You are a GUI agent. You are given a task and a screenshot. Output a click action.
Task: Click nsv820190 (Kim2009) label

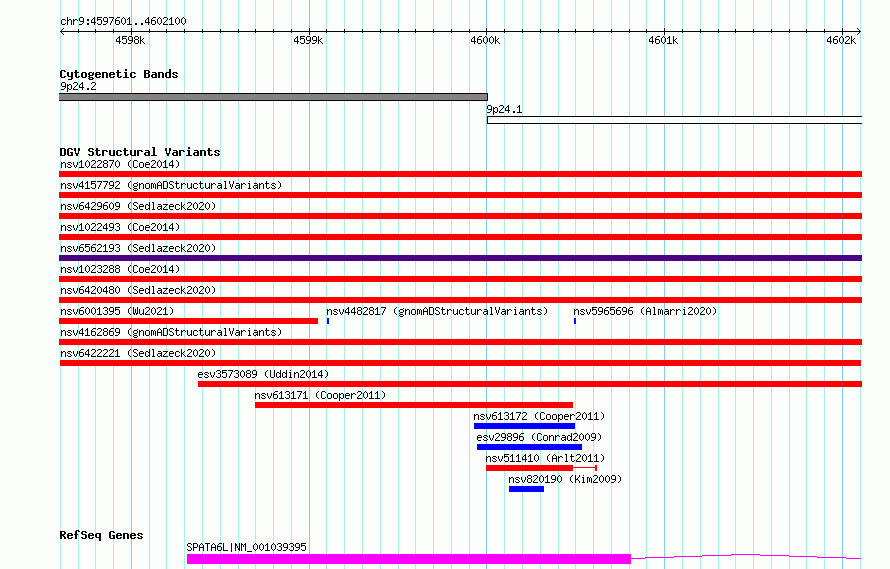565,479
